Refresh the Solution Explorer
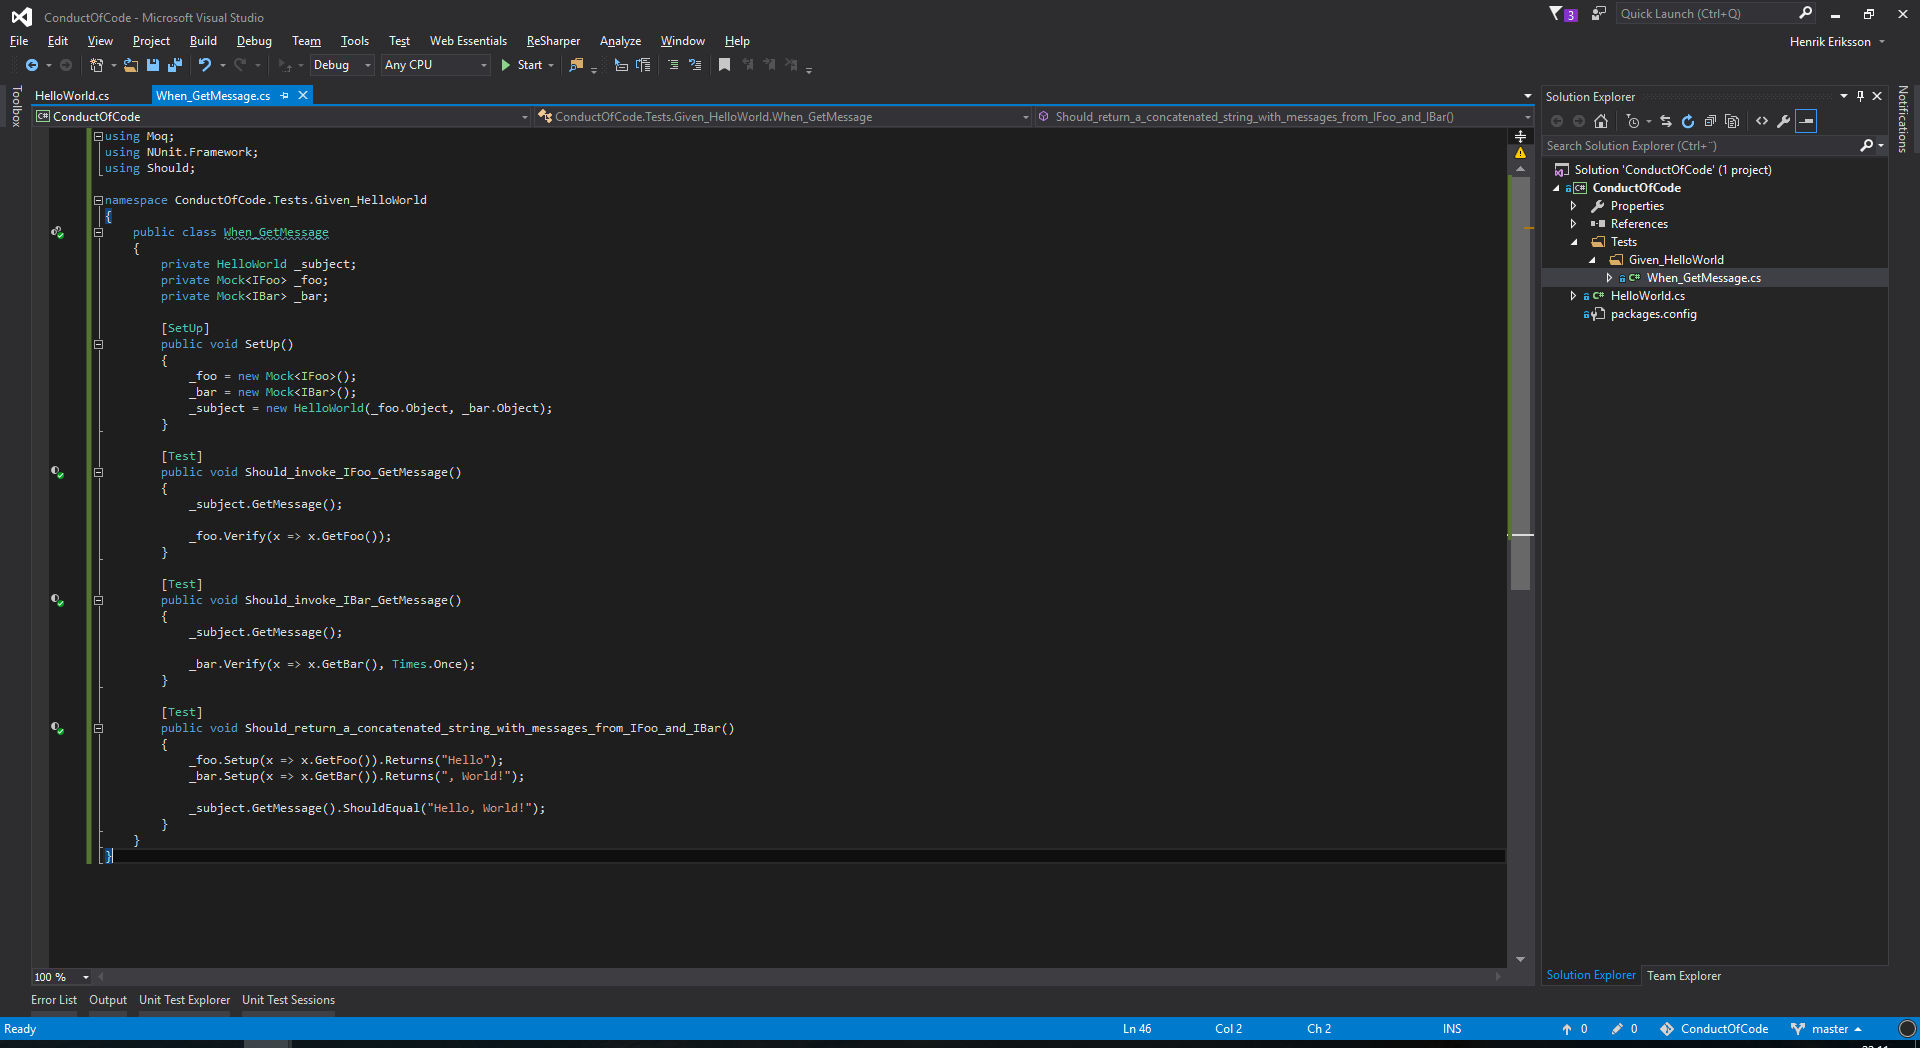 [x=1687, y=121]
